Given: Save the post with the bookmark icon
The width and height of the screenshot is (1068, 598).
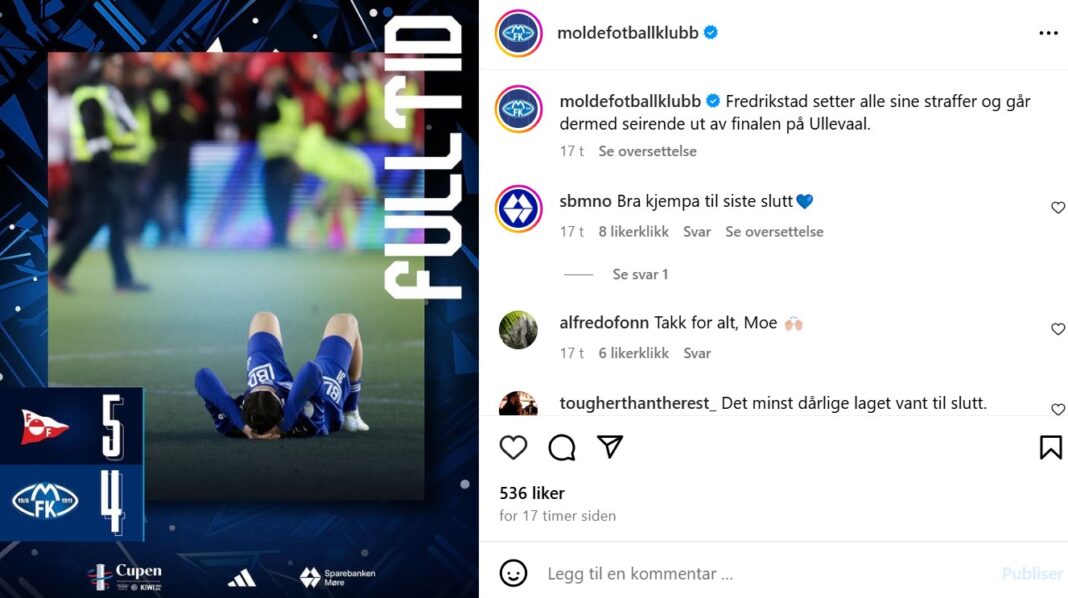Looking at the screenshot, I should pos(1050,447).
